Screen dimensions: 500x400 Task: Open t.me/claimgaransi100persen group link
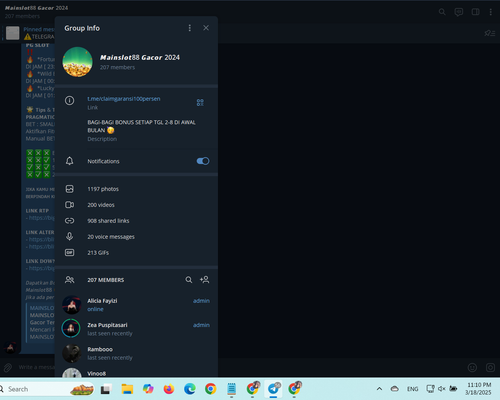(x=124, y=99)
